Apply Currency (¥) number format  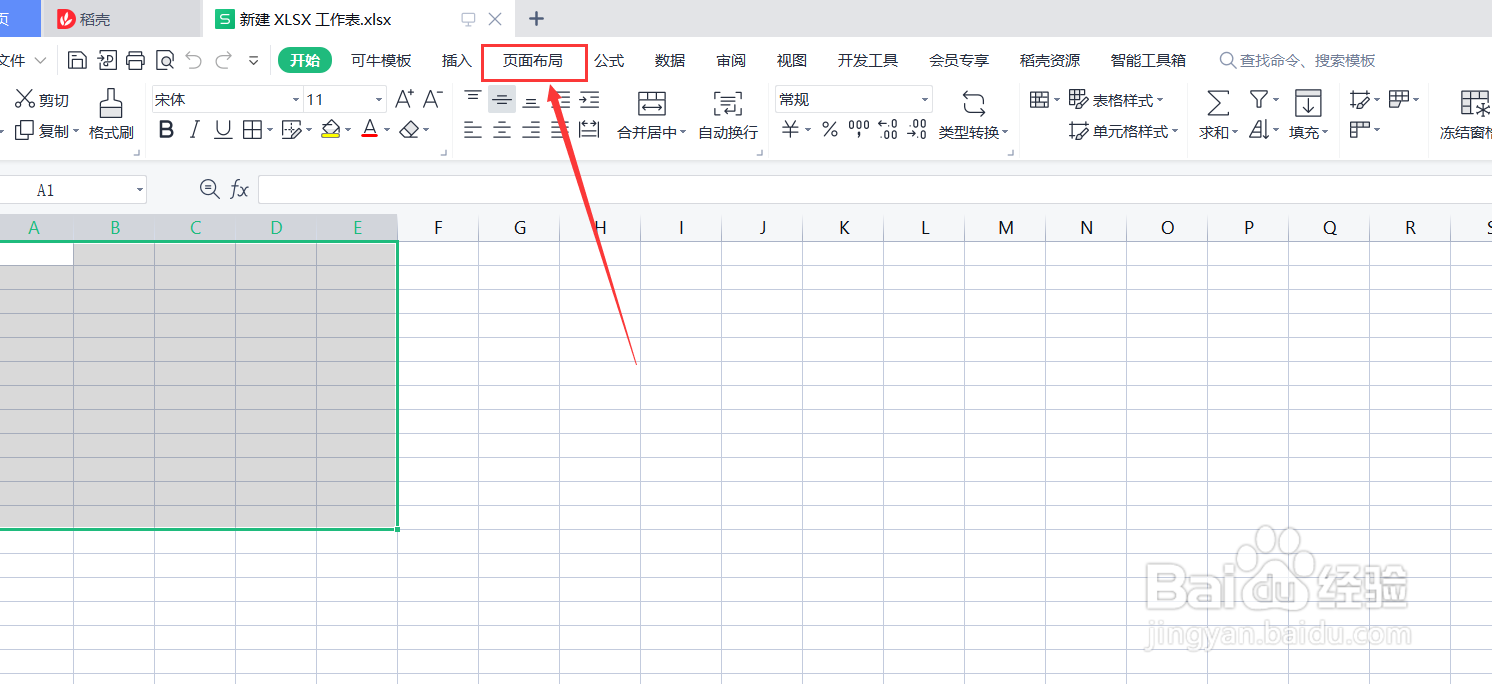point(790,130)
